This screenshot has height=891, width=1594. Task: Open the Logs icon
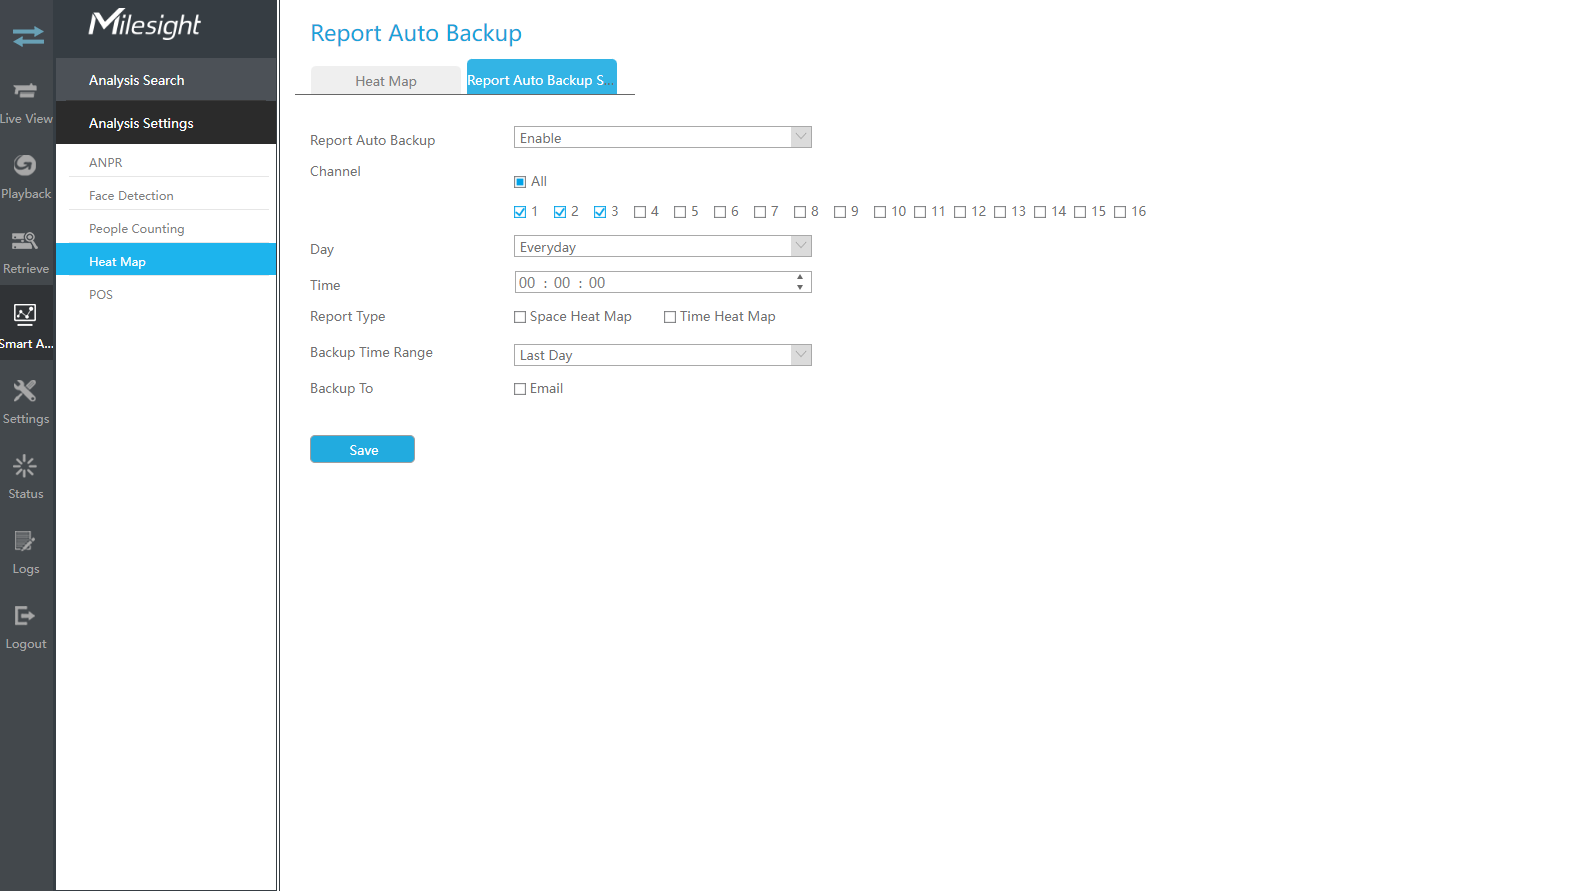pos(25,541)
